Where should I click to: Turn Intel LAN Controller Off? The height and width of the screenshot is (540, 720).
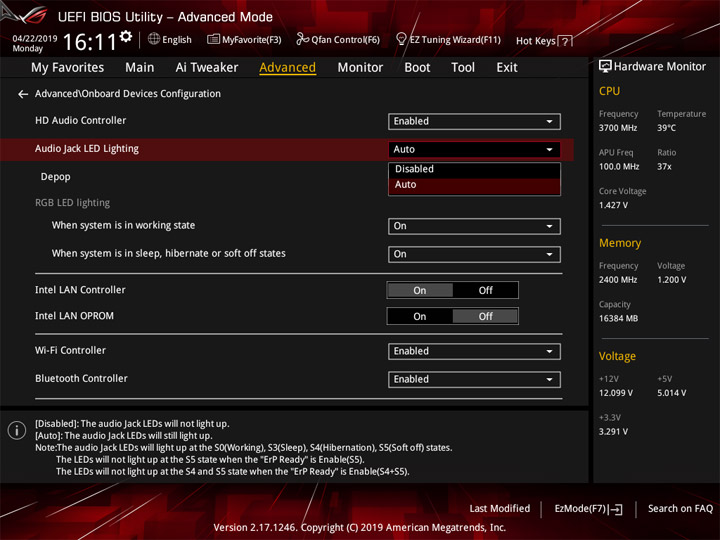(x=485, y=290)
